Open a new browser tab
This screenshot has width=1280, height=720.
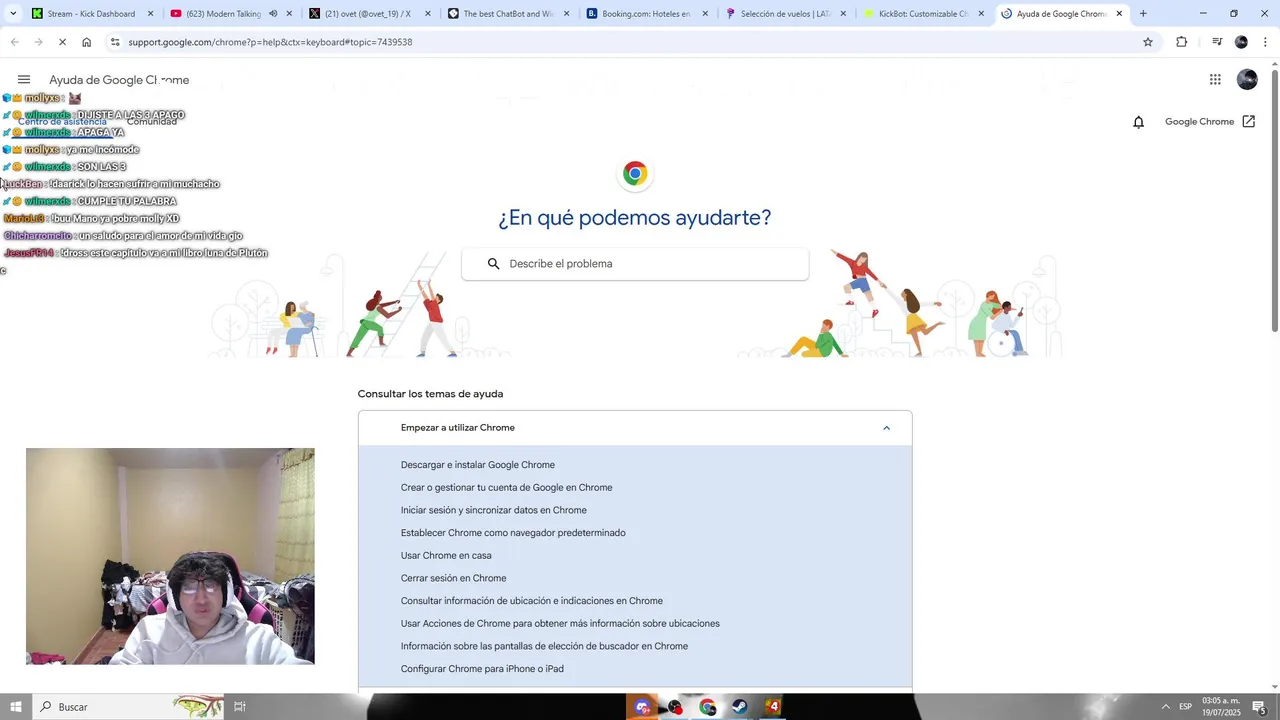click(1143, 14)
